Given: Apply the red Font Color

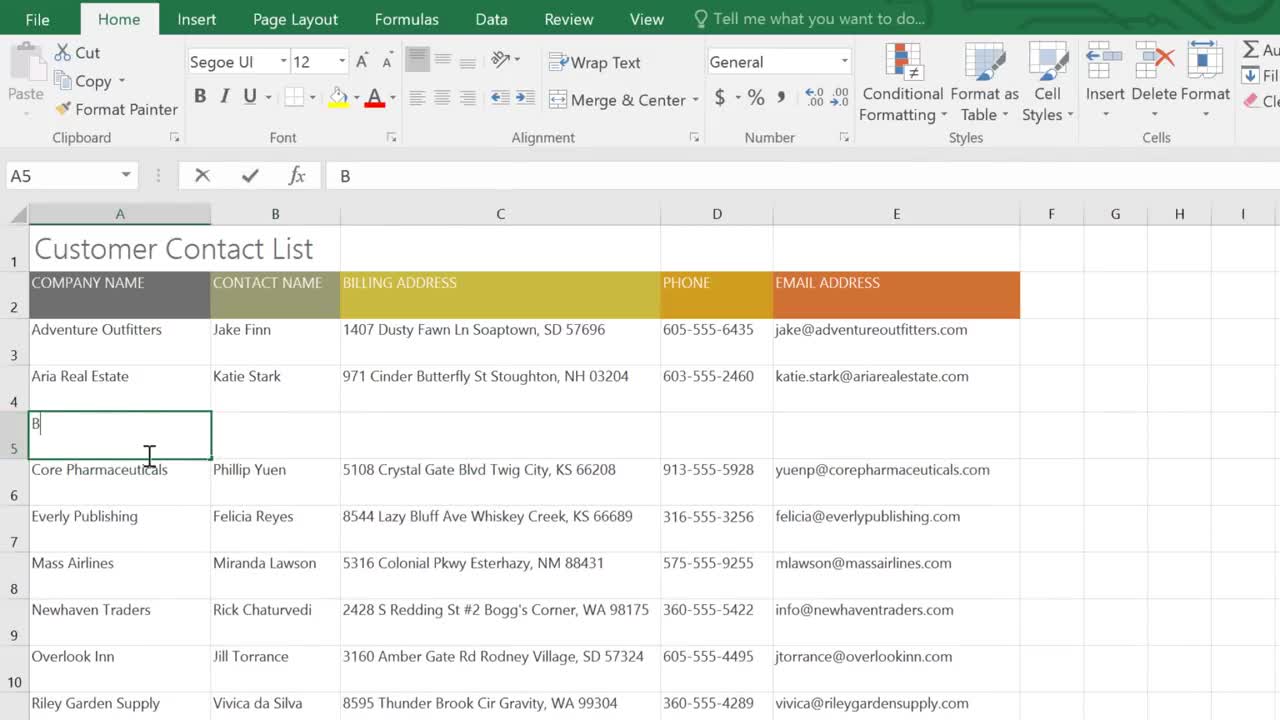Looking at the screenshot, I should click(375, 97).
